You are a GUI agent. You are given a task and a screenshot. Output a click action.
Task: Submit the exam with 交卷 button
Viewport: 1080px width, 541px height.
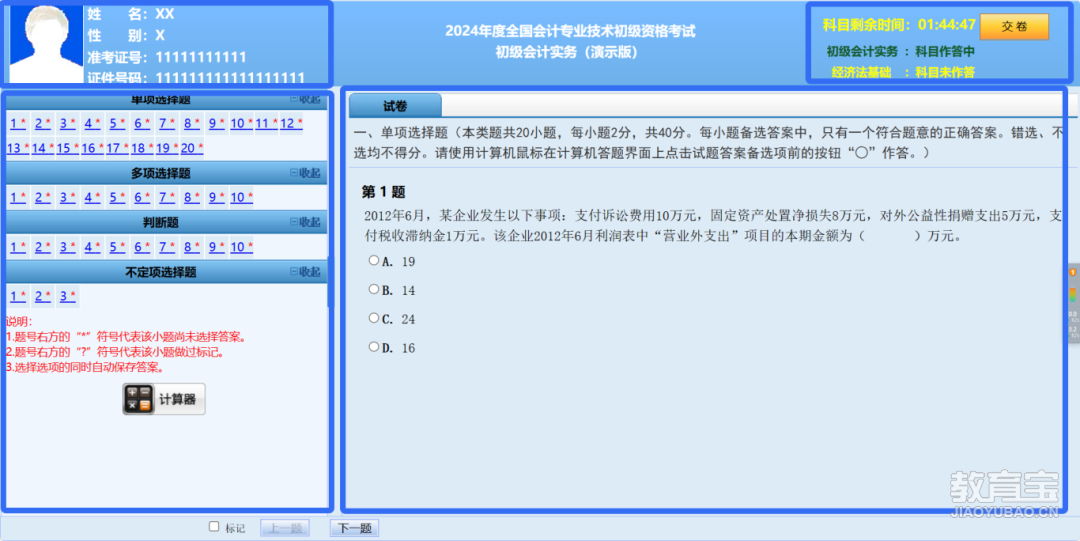tap(1015, 27)
